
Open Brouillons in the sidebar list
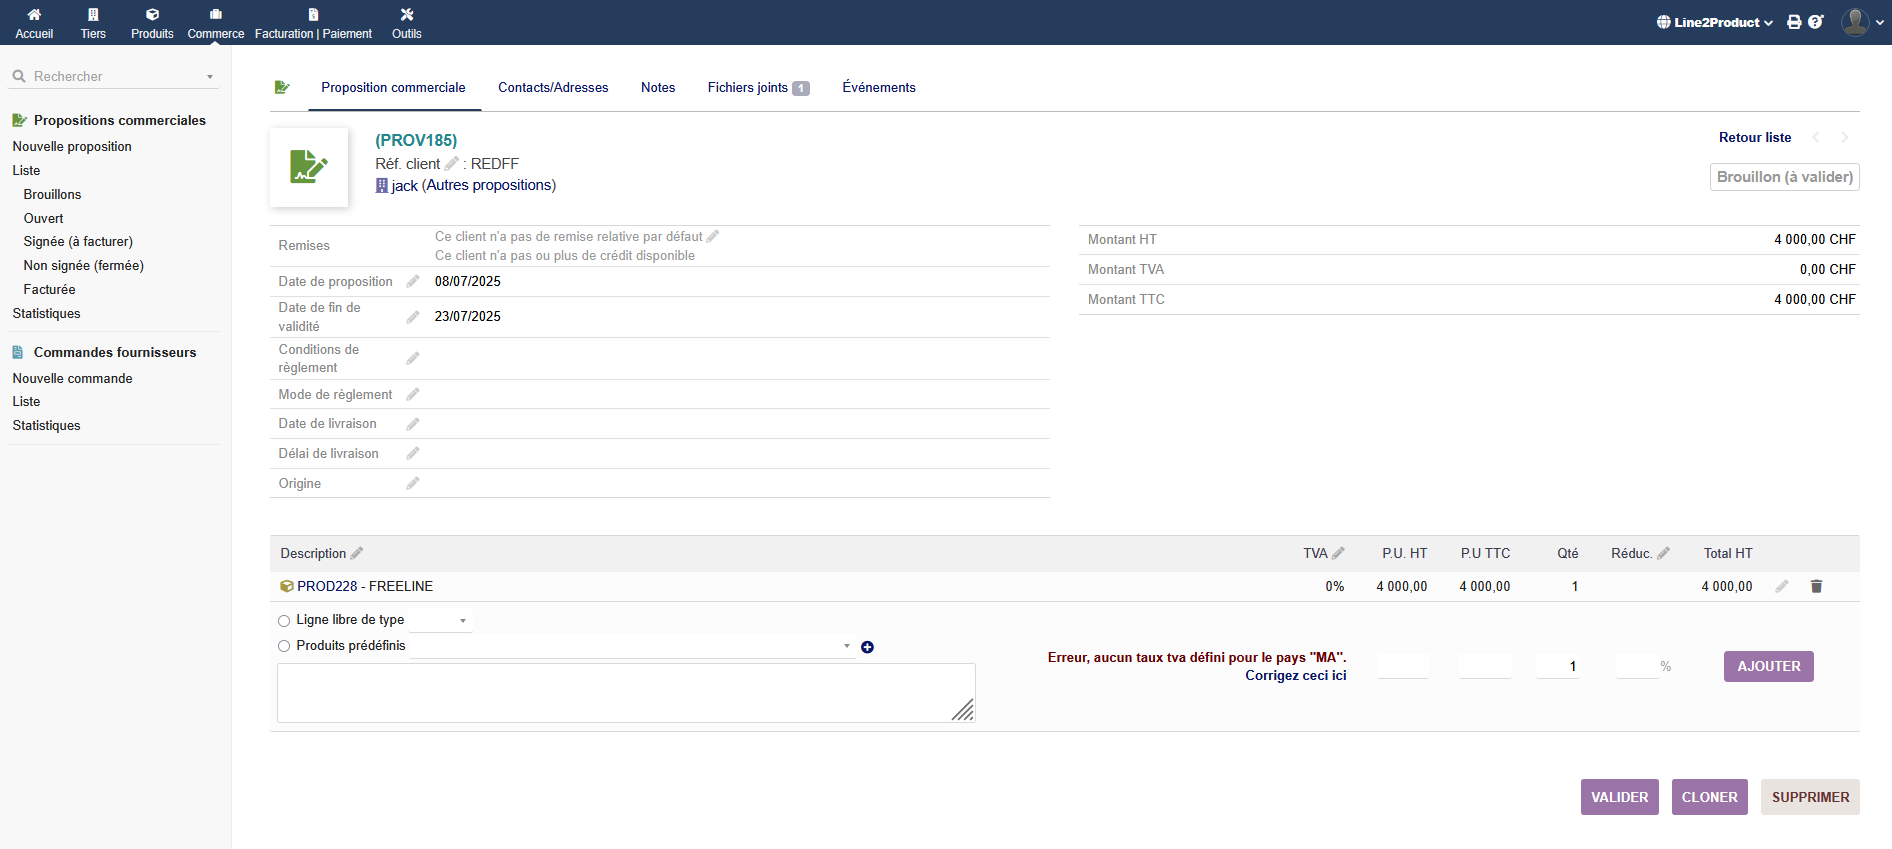[x=52, y=195]
